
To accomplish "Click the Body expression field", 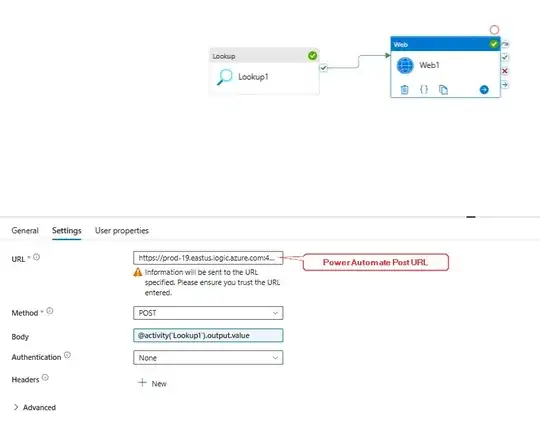I will pos(208,335).
